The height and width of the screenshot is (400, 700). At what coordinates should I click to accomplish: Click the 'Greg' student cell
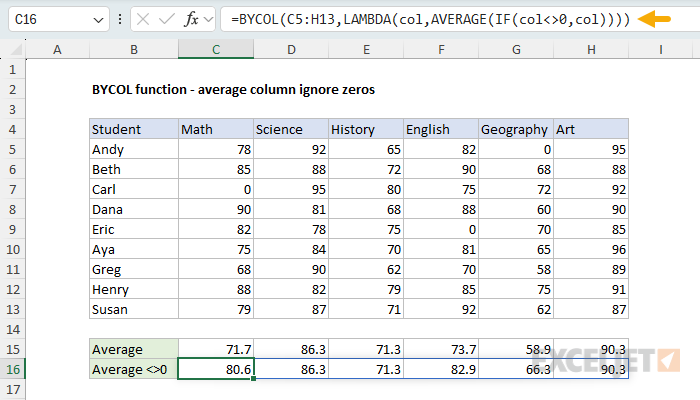pyautogui.click(x=134, y=270)
